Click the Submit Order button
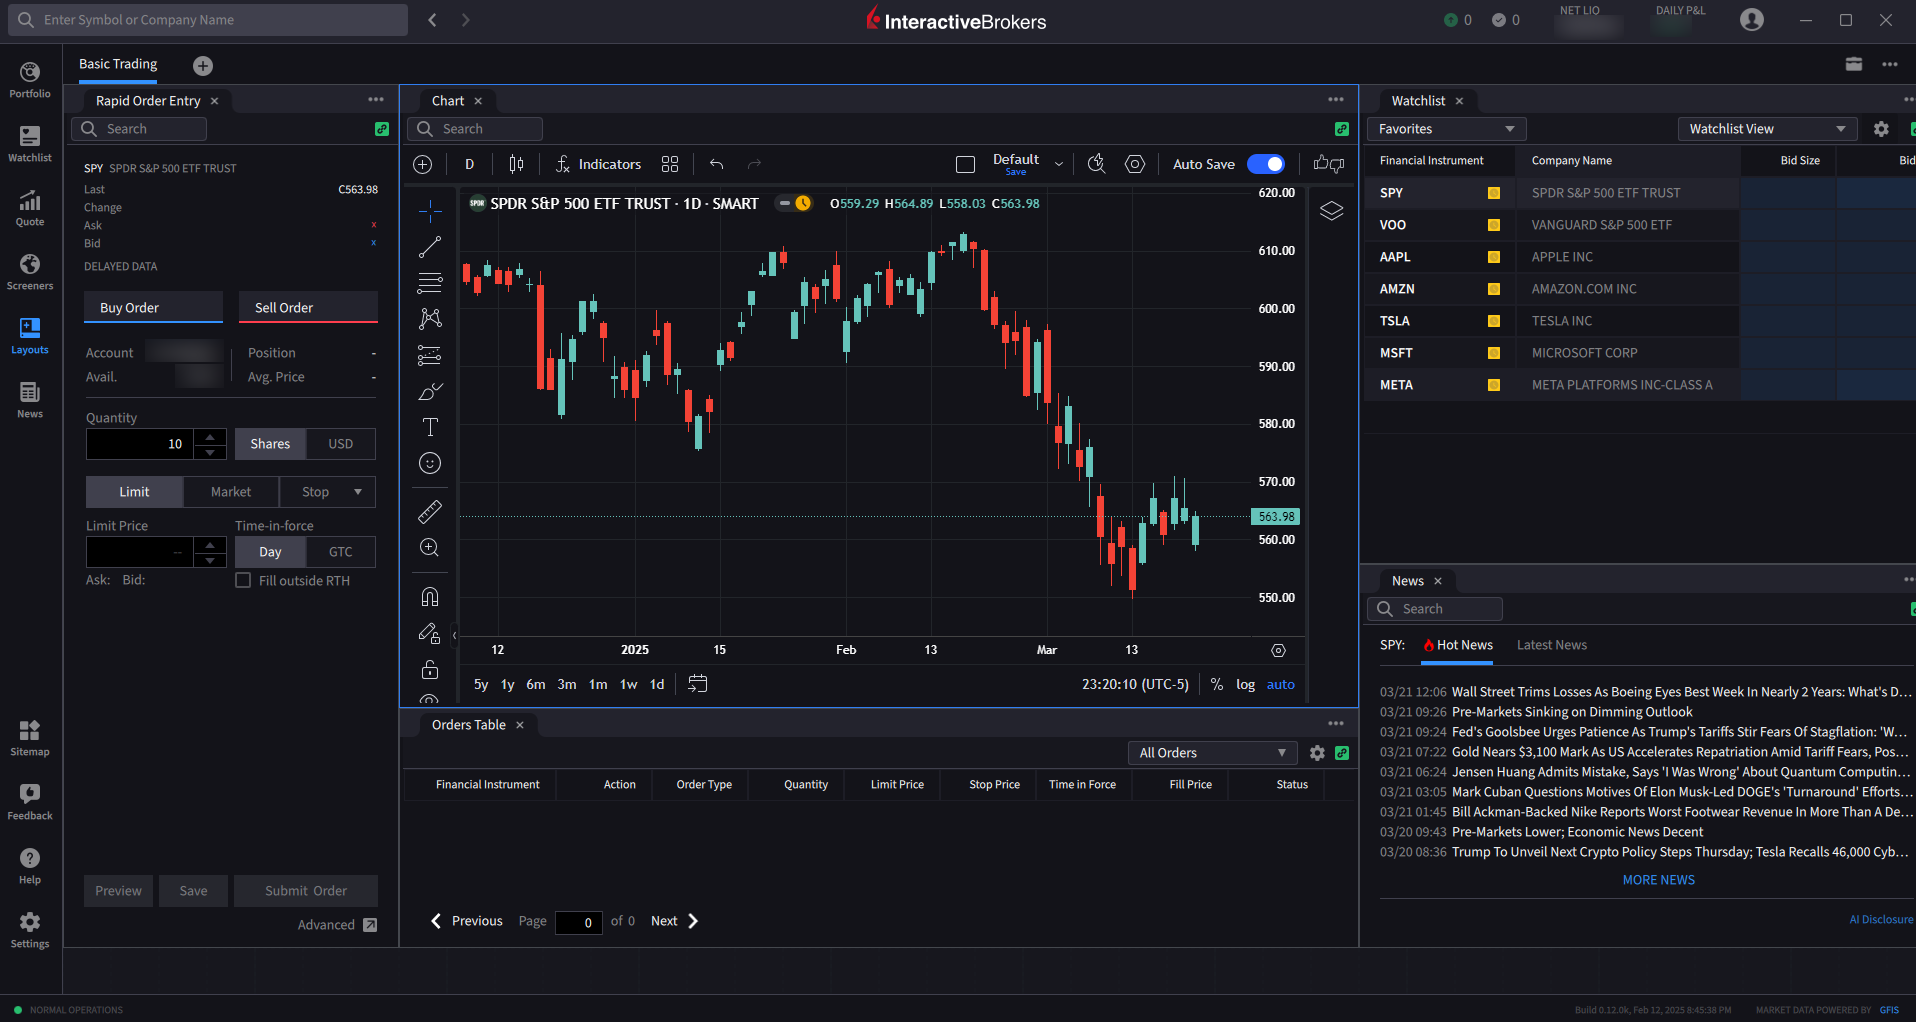The width and height of the screenshot is (1916, 1022). [x=306, y=891]
